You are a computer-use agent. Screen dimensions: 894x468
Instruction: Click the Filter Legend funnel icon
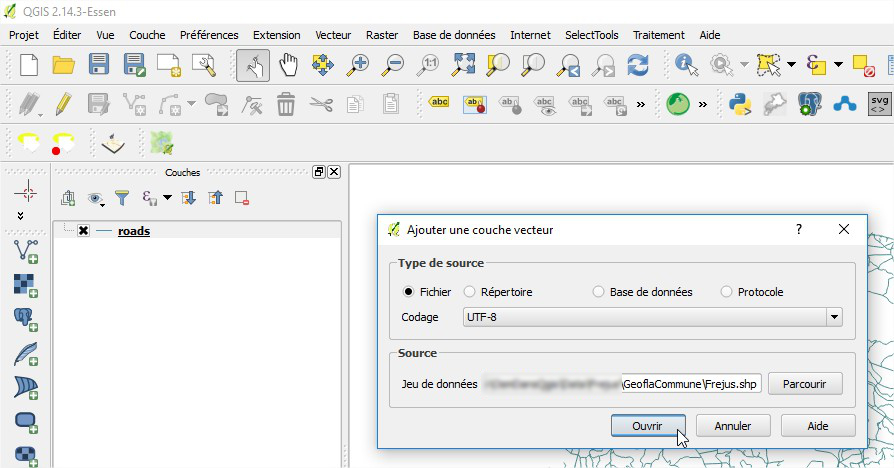122,198
